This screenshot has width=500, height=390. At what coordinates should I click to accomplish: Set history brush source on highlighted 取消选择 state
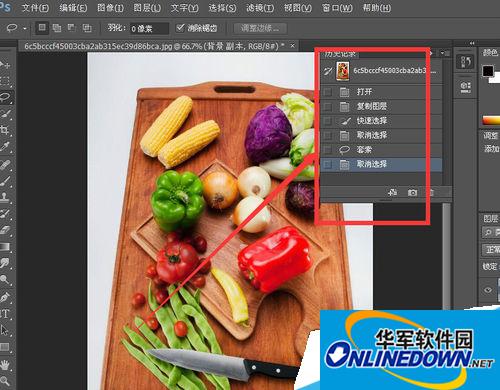pyautogui.click(x=328, y=164)
